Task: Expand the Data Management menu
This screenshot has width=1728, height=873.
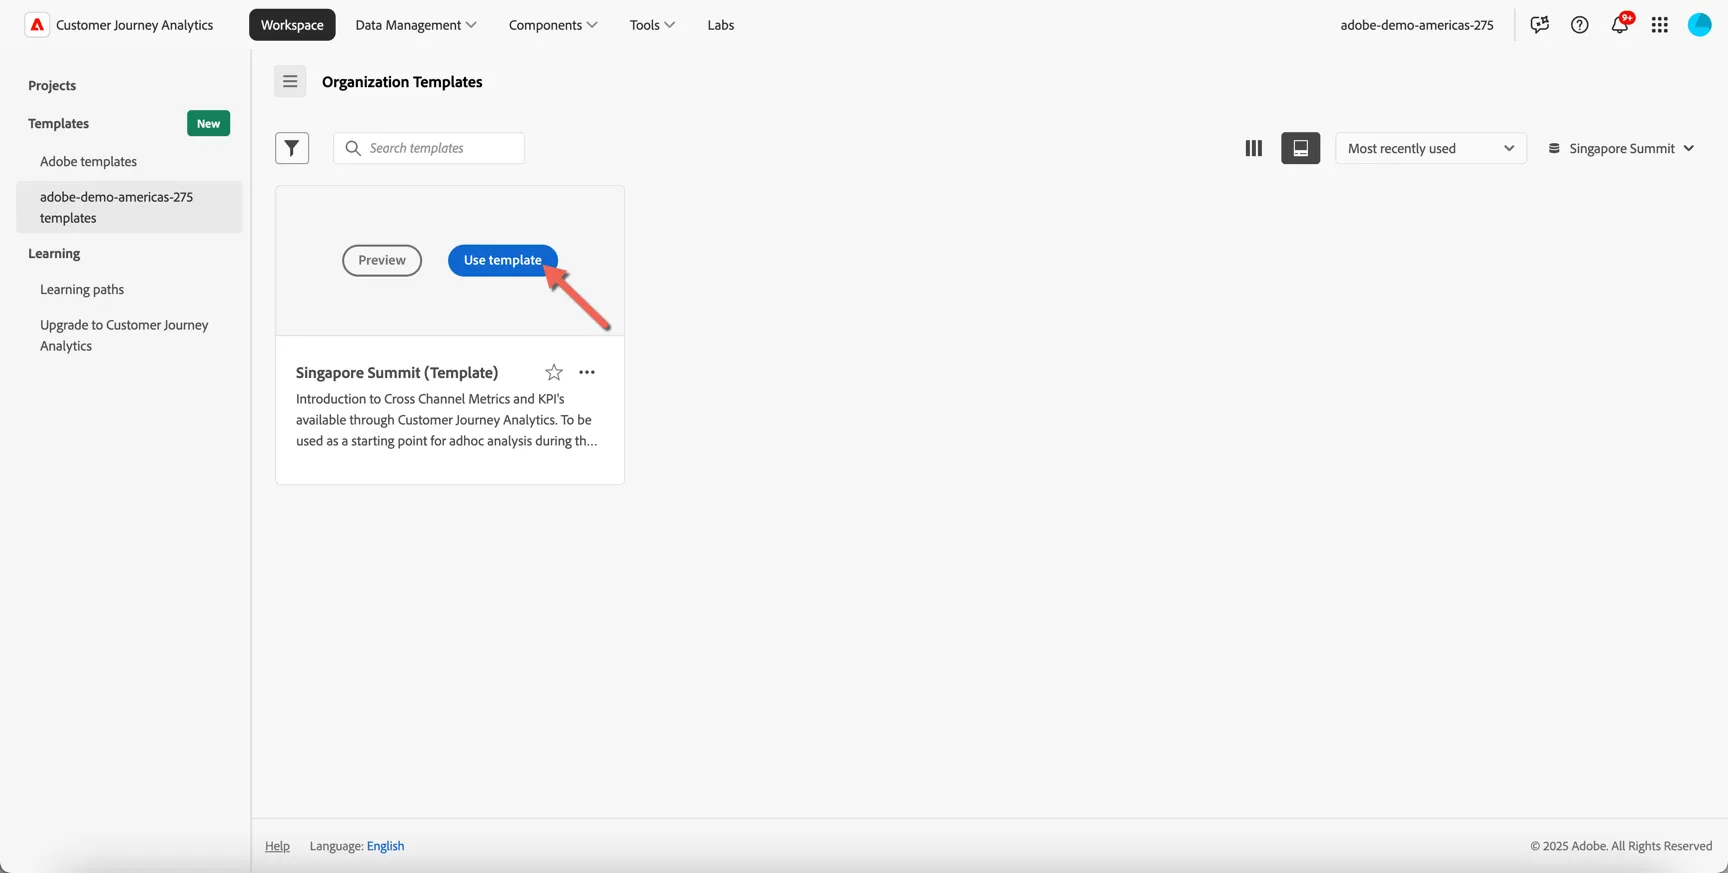Action: coord(416,25)
